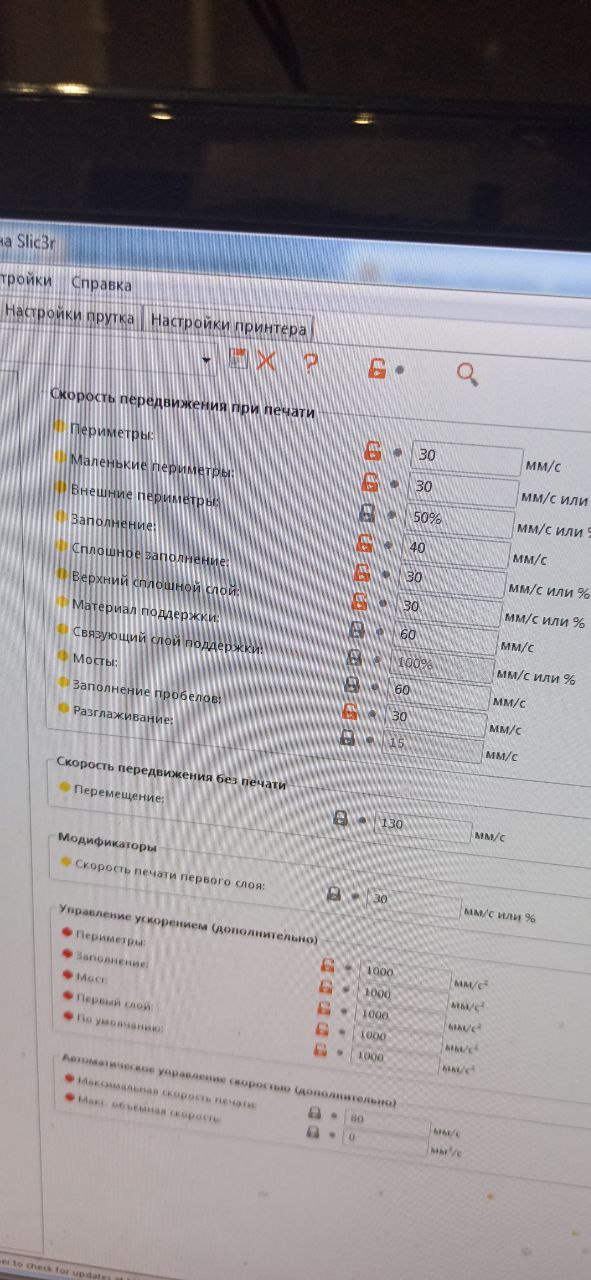Click the orange lock for Мост acceleration
This screenshot has width=591, height=1280.
tap(323, 1009)
